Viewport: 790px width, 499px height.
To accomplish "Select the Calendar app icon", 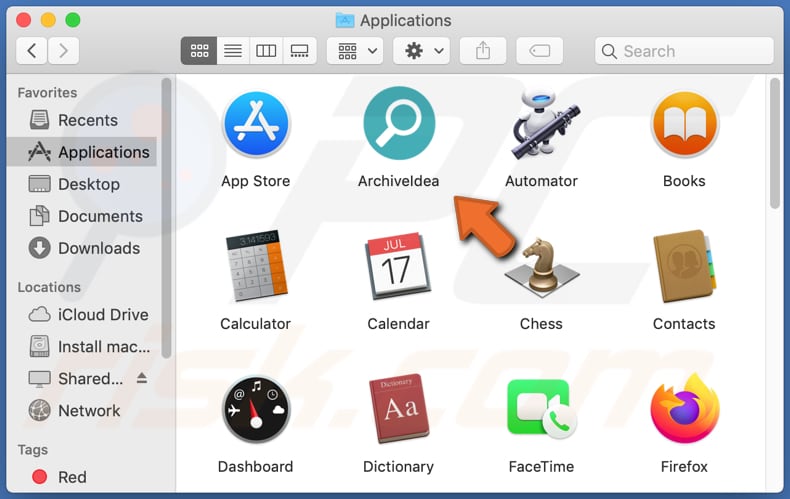I will point(399,266).
